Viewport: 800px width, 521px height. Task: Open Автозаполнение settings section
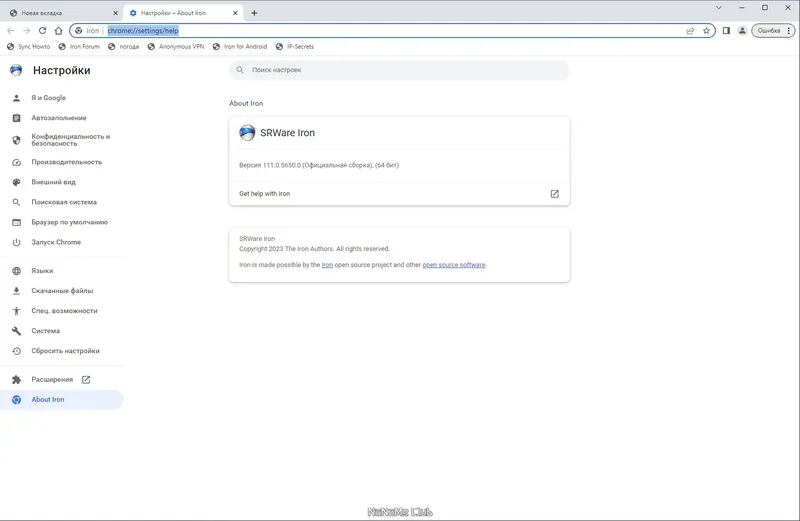(x=62, y=118)
